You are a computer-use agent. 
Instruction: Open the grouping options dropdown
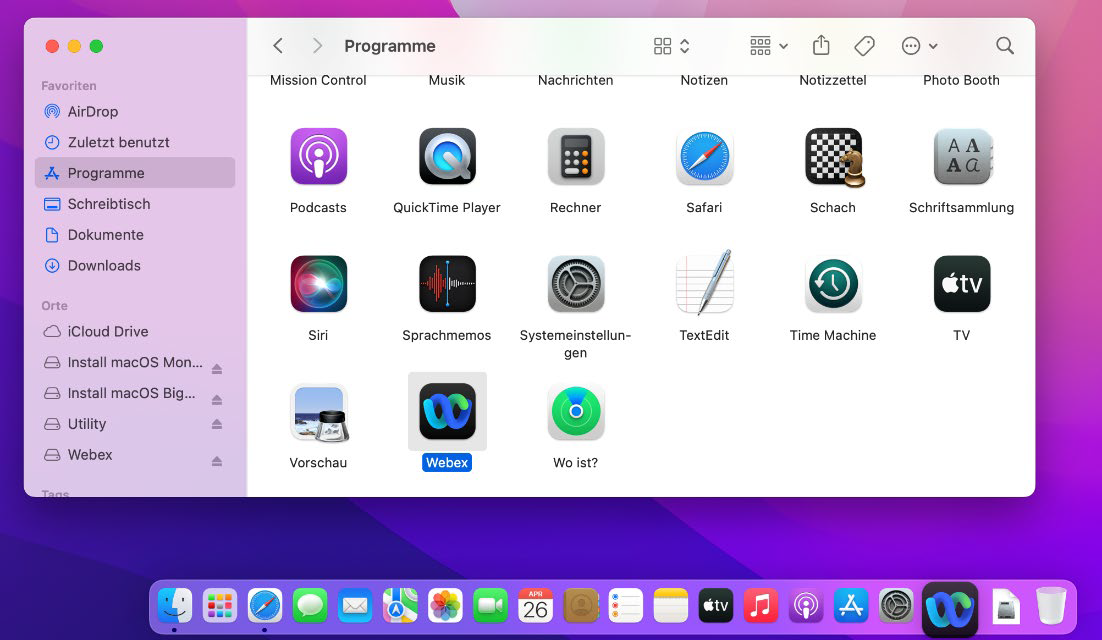point(768,46)
